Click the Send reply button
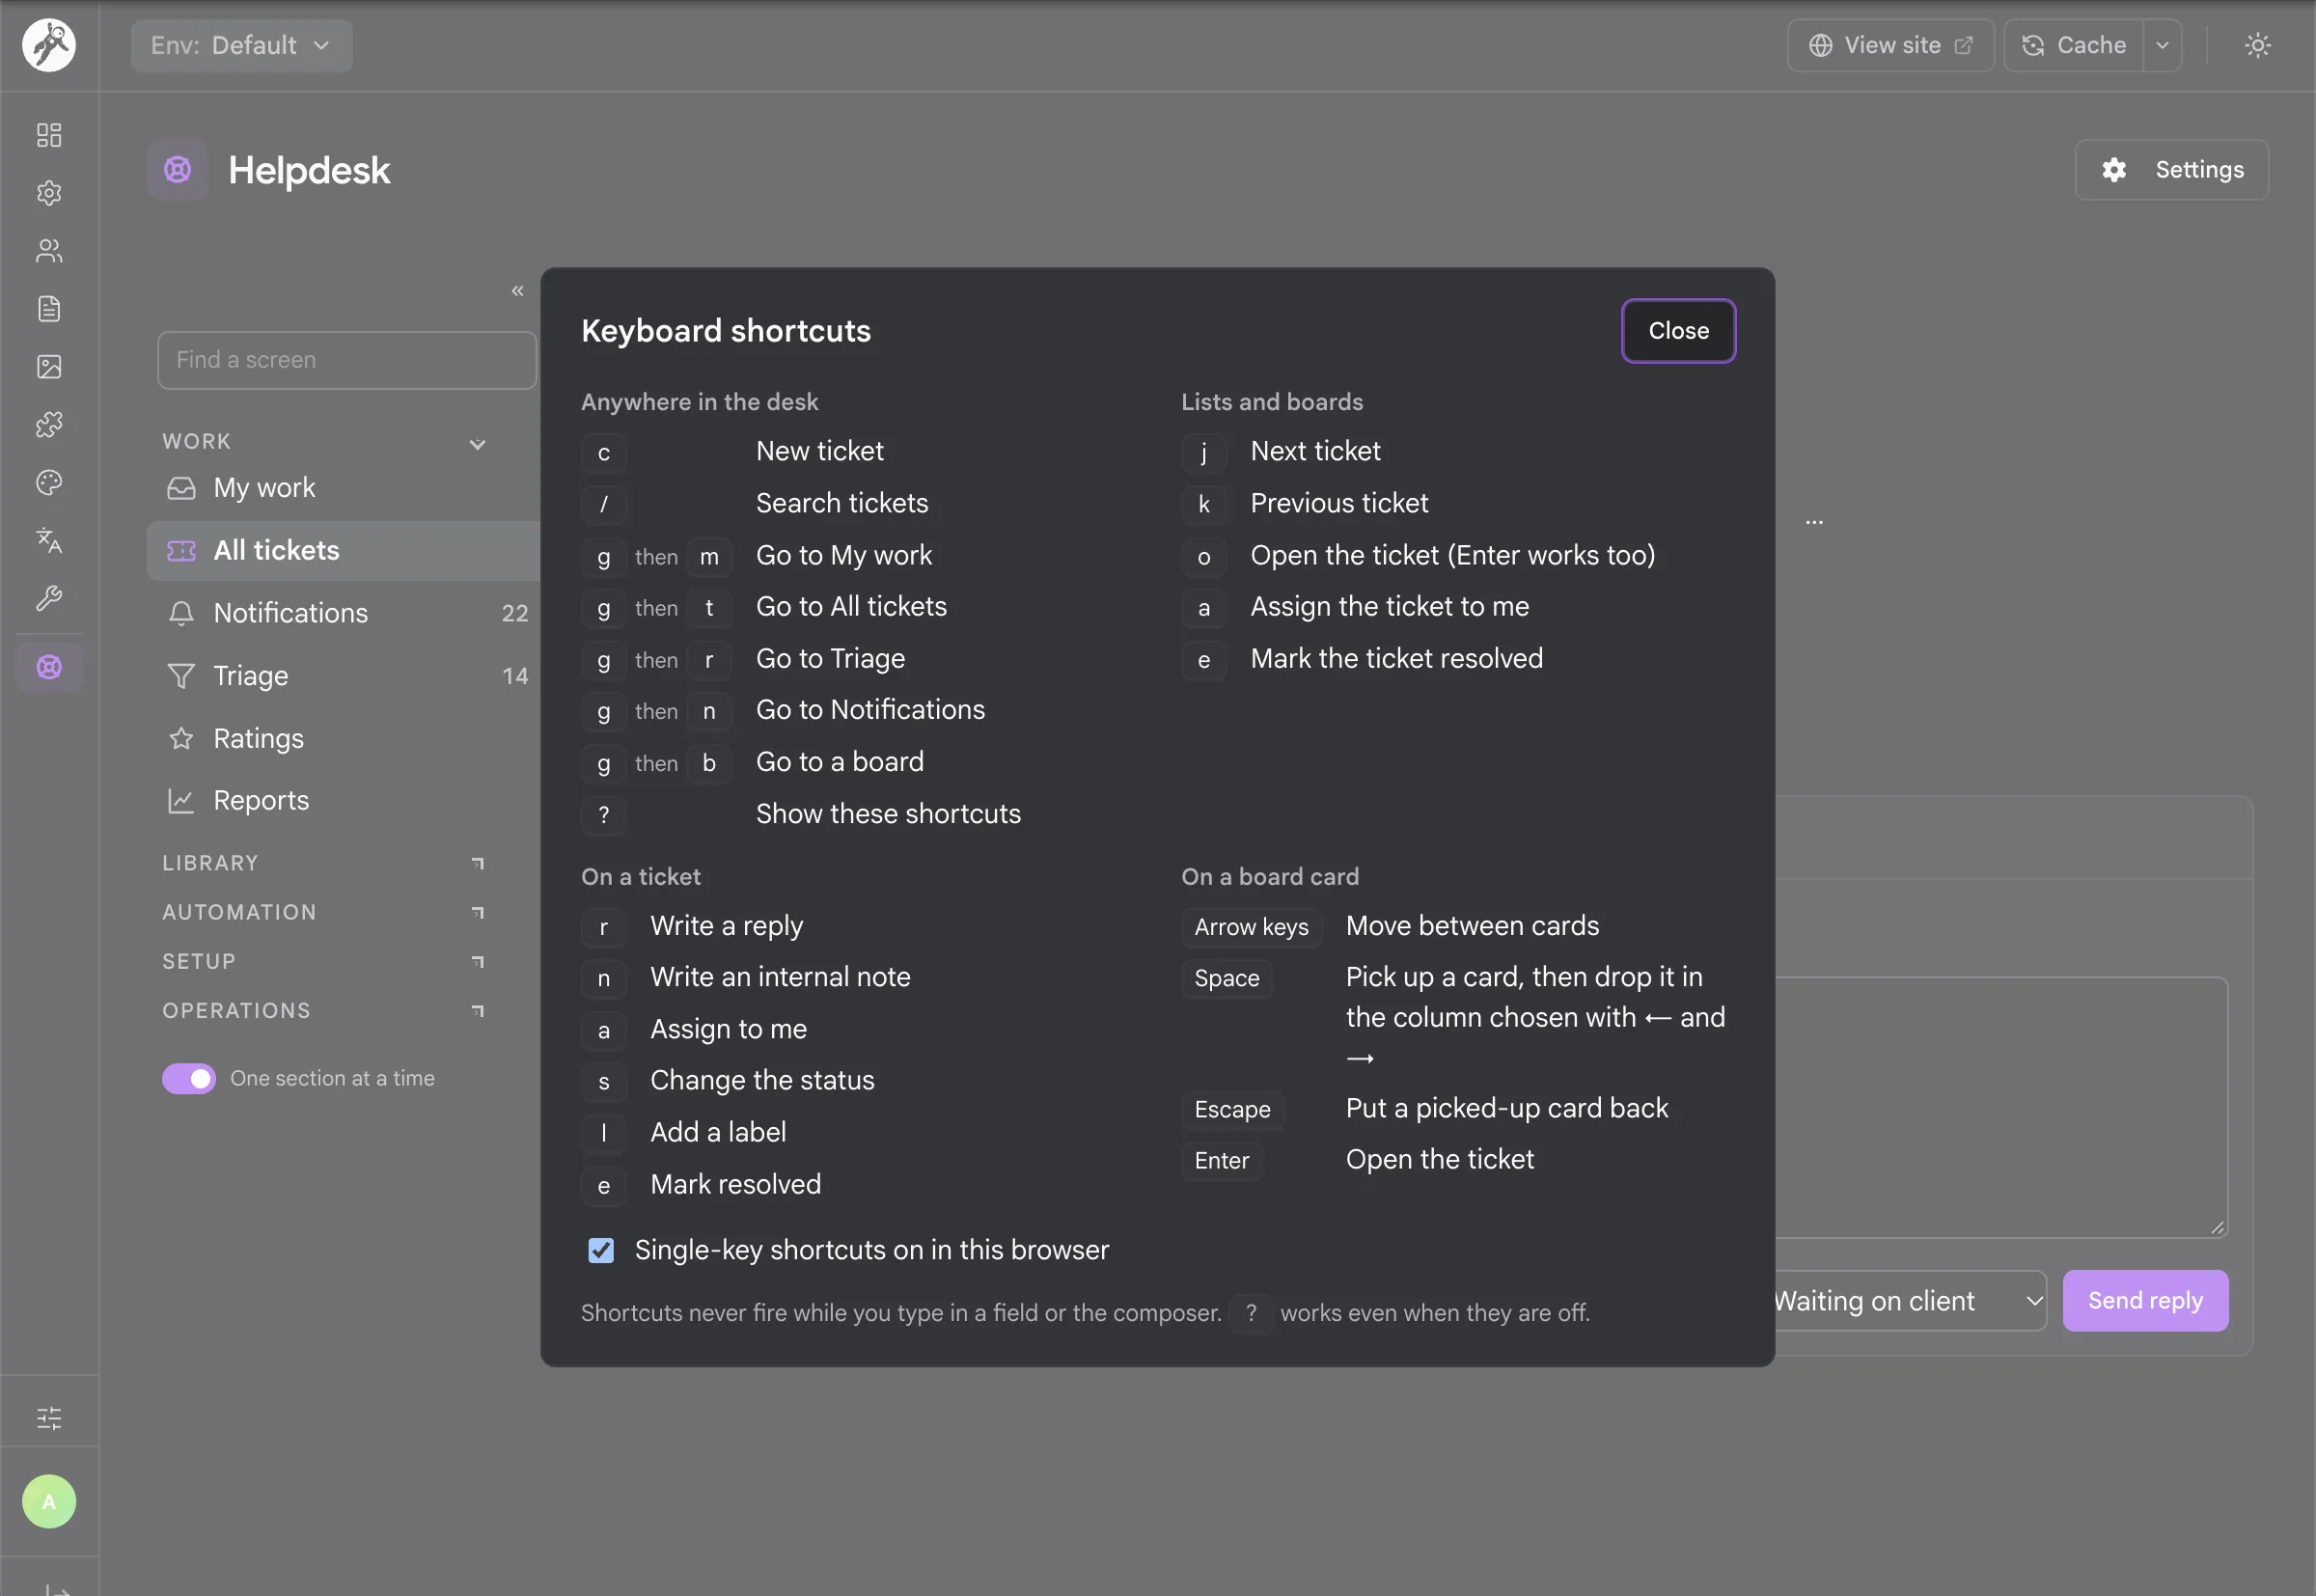Viewport: 2316px width, 1596px height. 2145,1301
